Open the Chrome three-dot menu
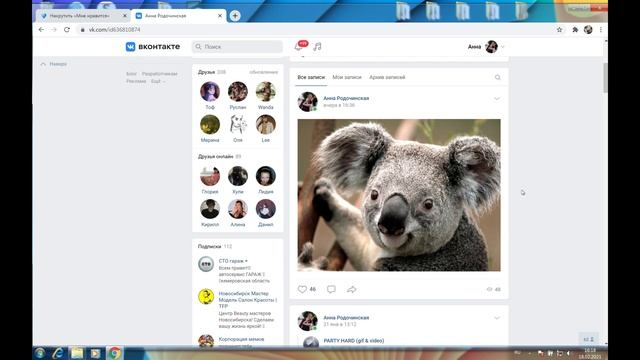 point(601,29)
